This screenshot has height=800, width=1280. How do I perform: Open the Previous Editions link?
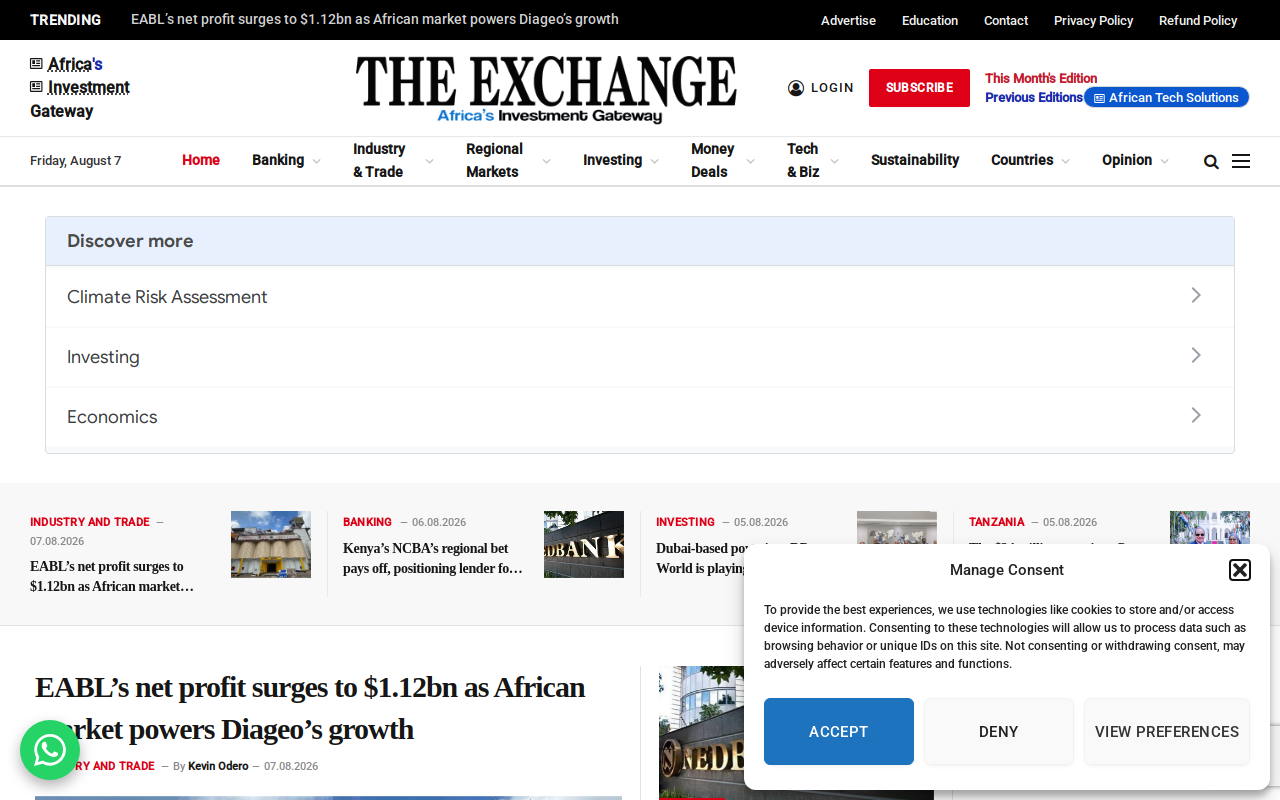[x=1034, y=97]
